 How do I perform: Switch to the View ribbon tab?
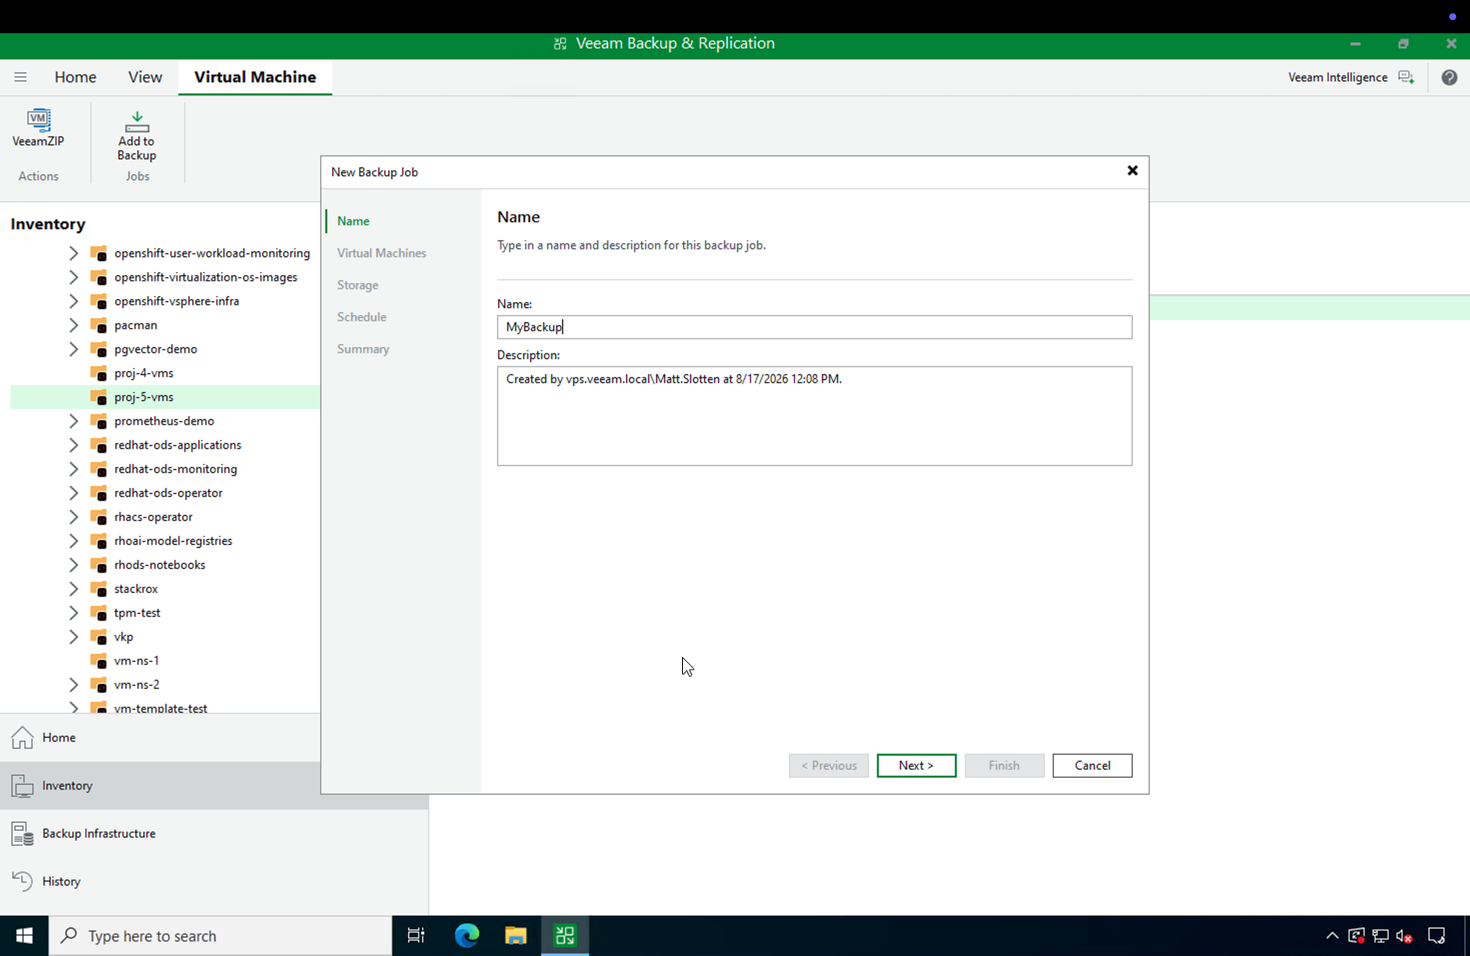[x=145, y=77]
